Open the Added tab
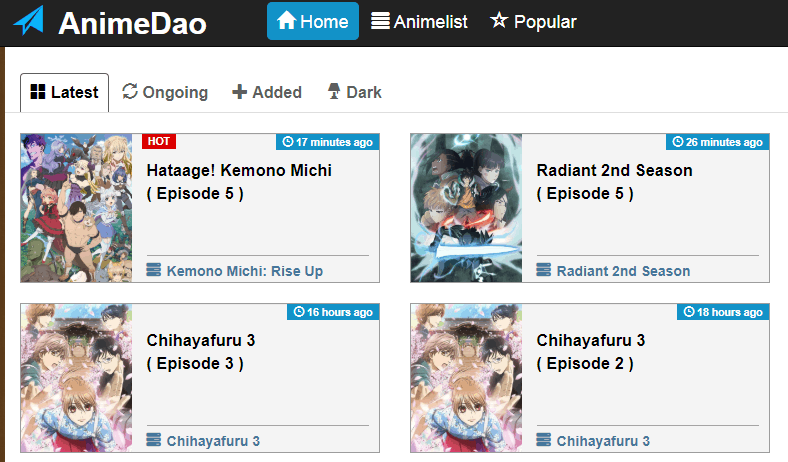The height and width of the screenshot is (462, 788). tap(267, 93)
